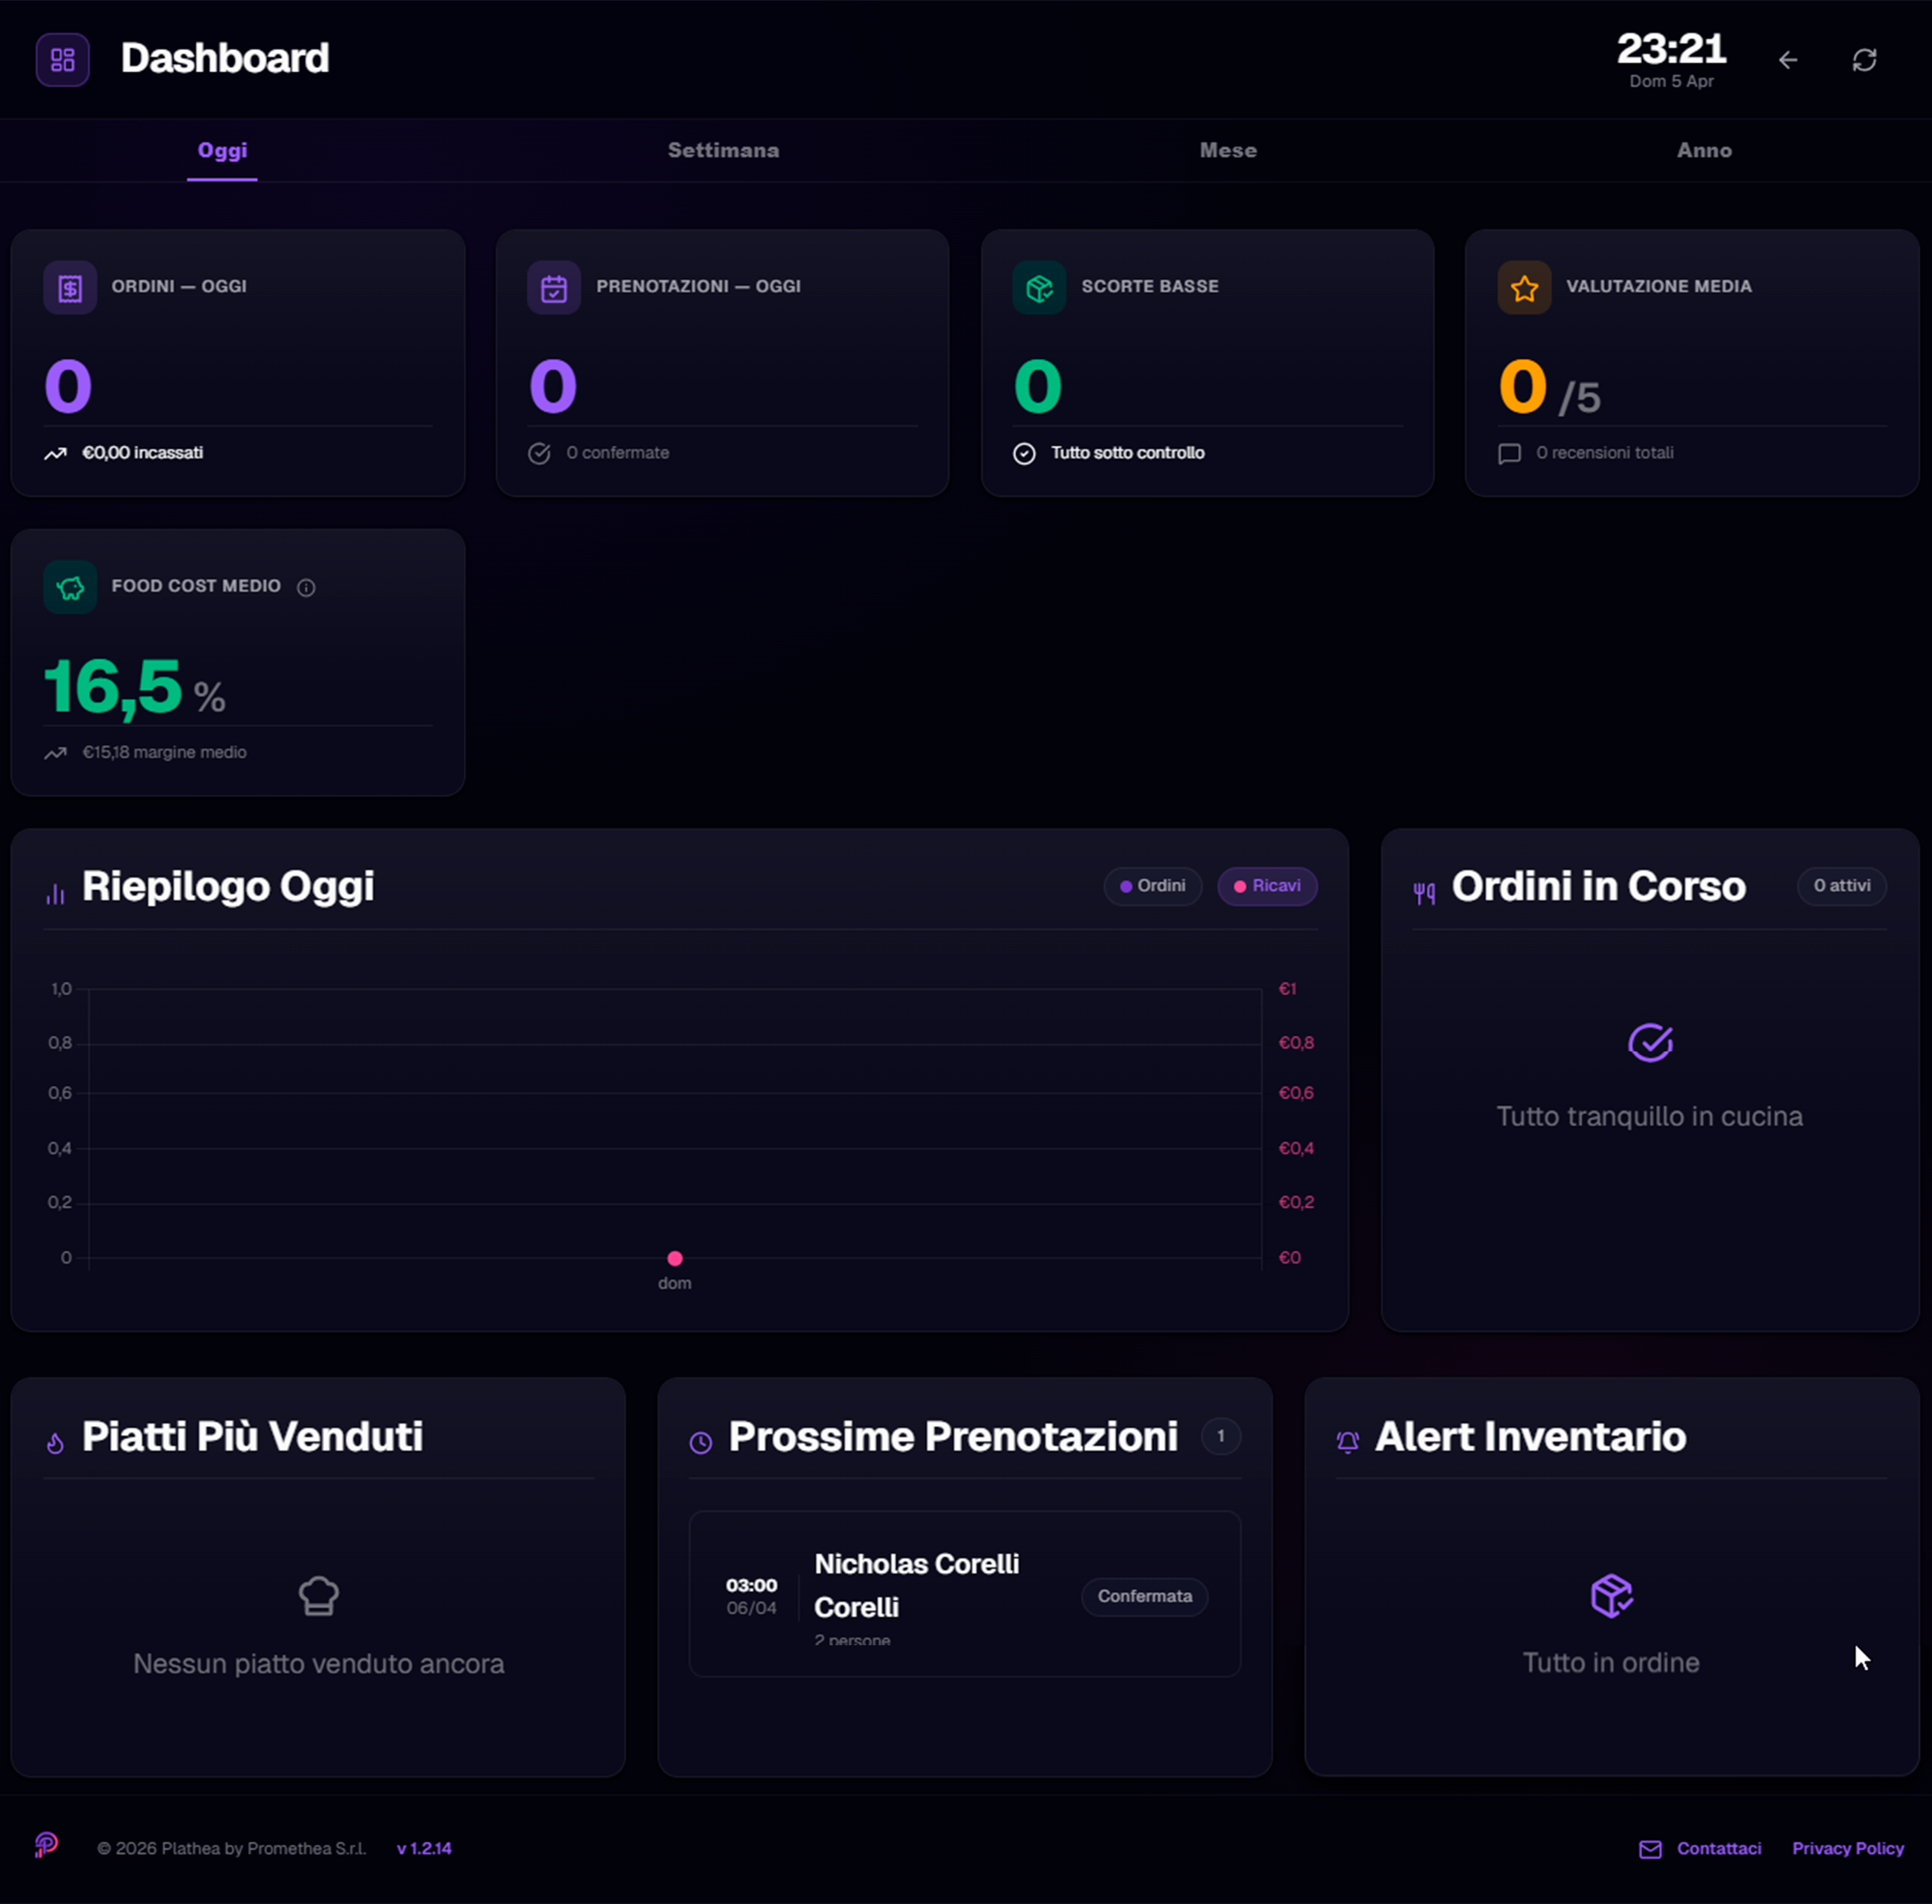Image resolution: width=1932 pixels, height=1904 pixels.
Task: Switch to the Settimana tab
Action: coord(723,150)
